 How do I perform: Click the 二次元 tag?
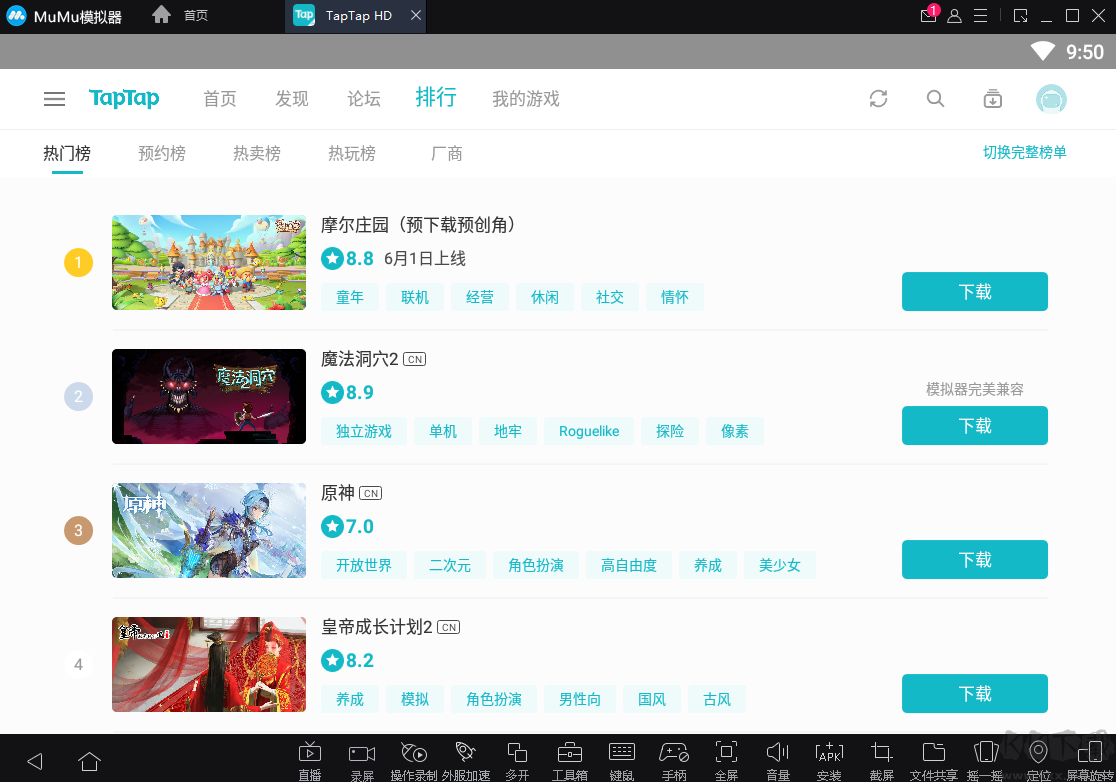click(450, 566)
